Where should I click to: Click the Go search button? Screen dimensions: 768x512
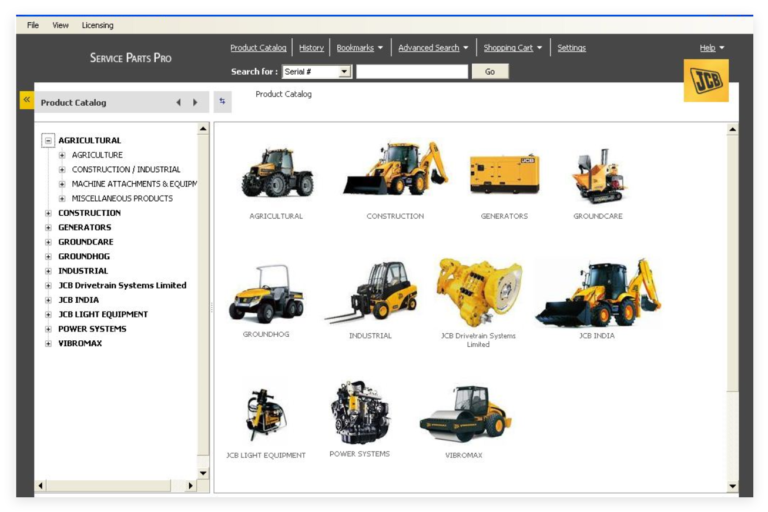(x=490, y=72)
